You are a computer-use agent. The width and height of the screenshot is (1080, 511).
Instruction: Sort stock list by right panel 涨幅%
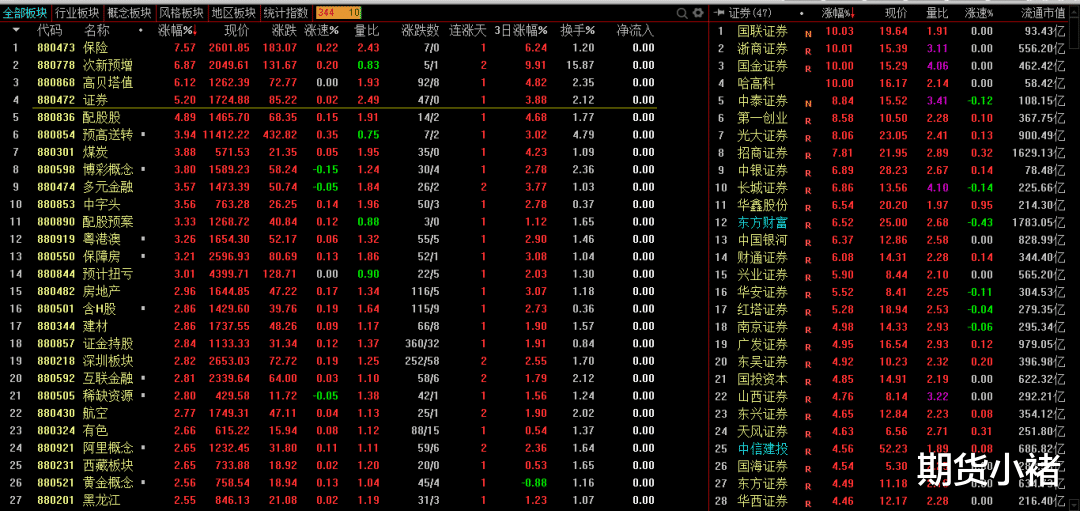tap(838, 13)
